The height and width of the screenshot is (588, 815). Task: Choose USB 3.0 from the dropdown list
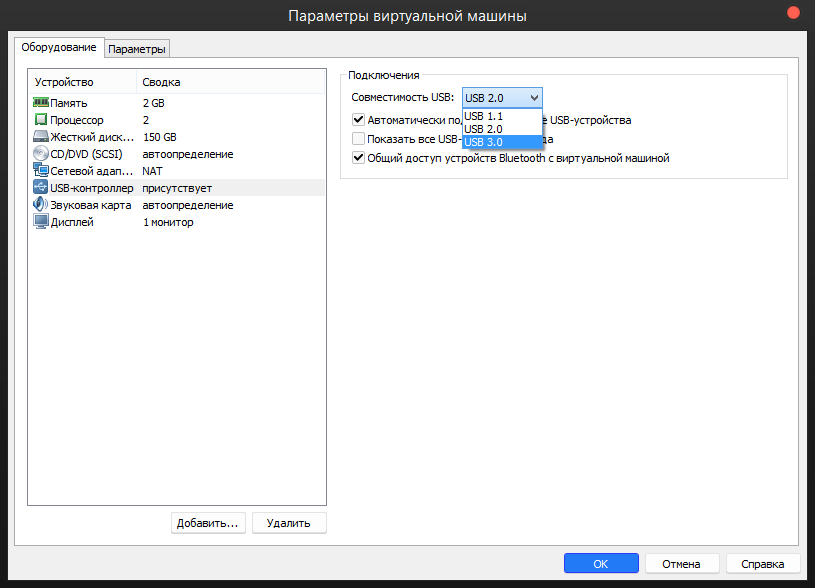(x=484, y=142)
